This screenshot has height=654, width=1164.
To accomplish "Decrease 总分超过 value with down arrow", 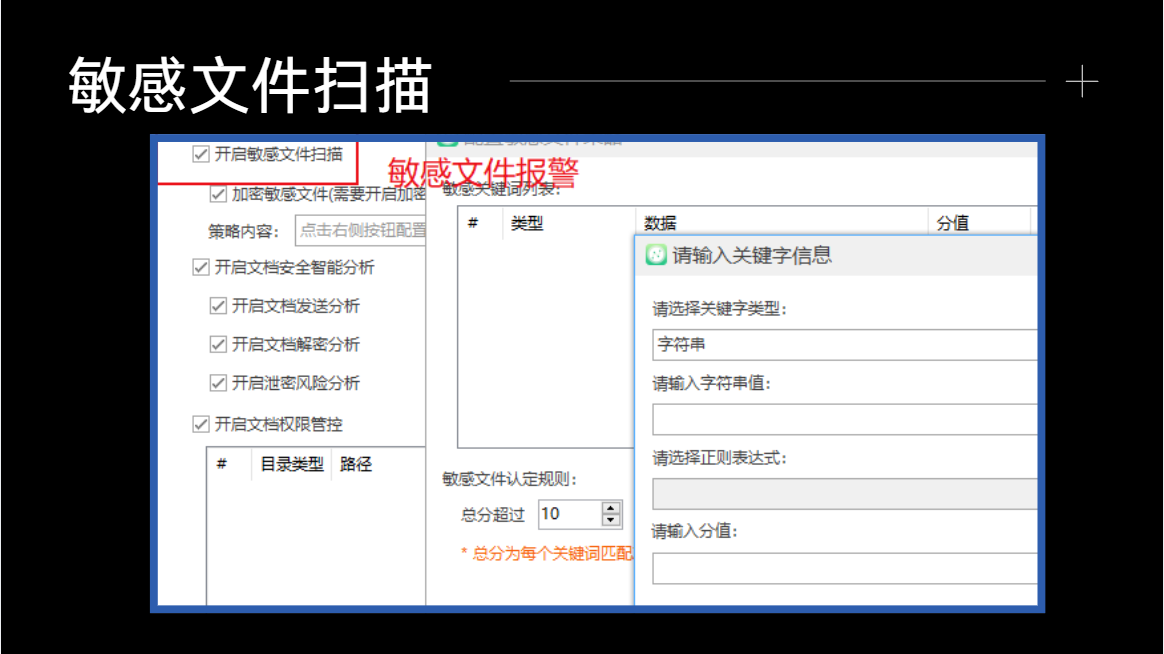I will [x=611, y=520].
